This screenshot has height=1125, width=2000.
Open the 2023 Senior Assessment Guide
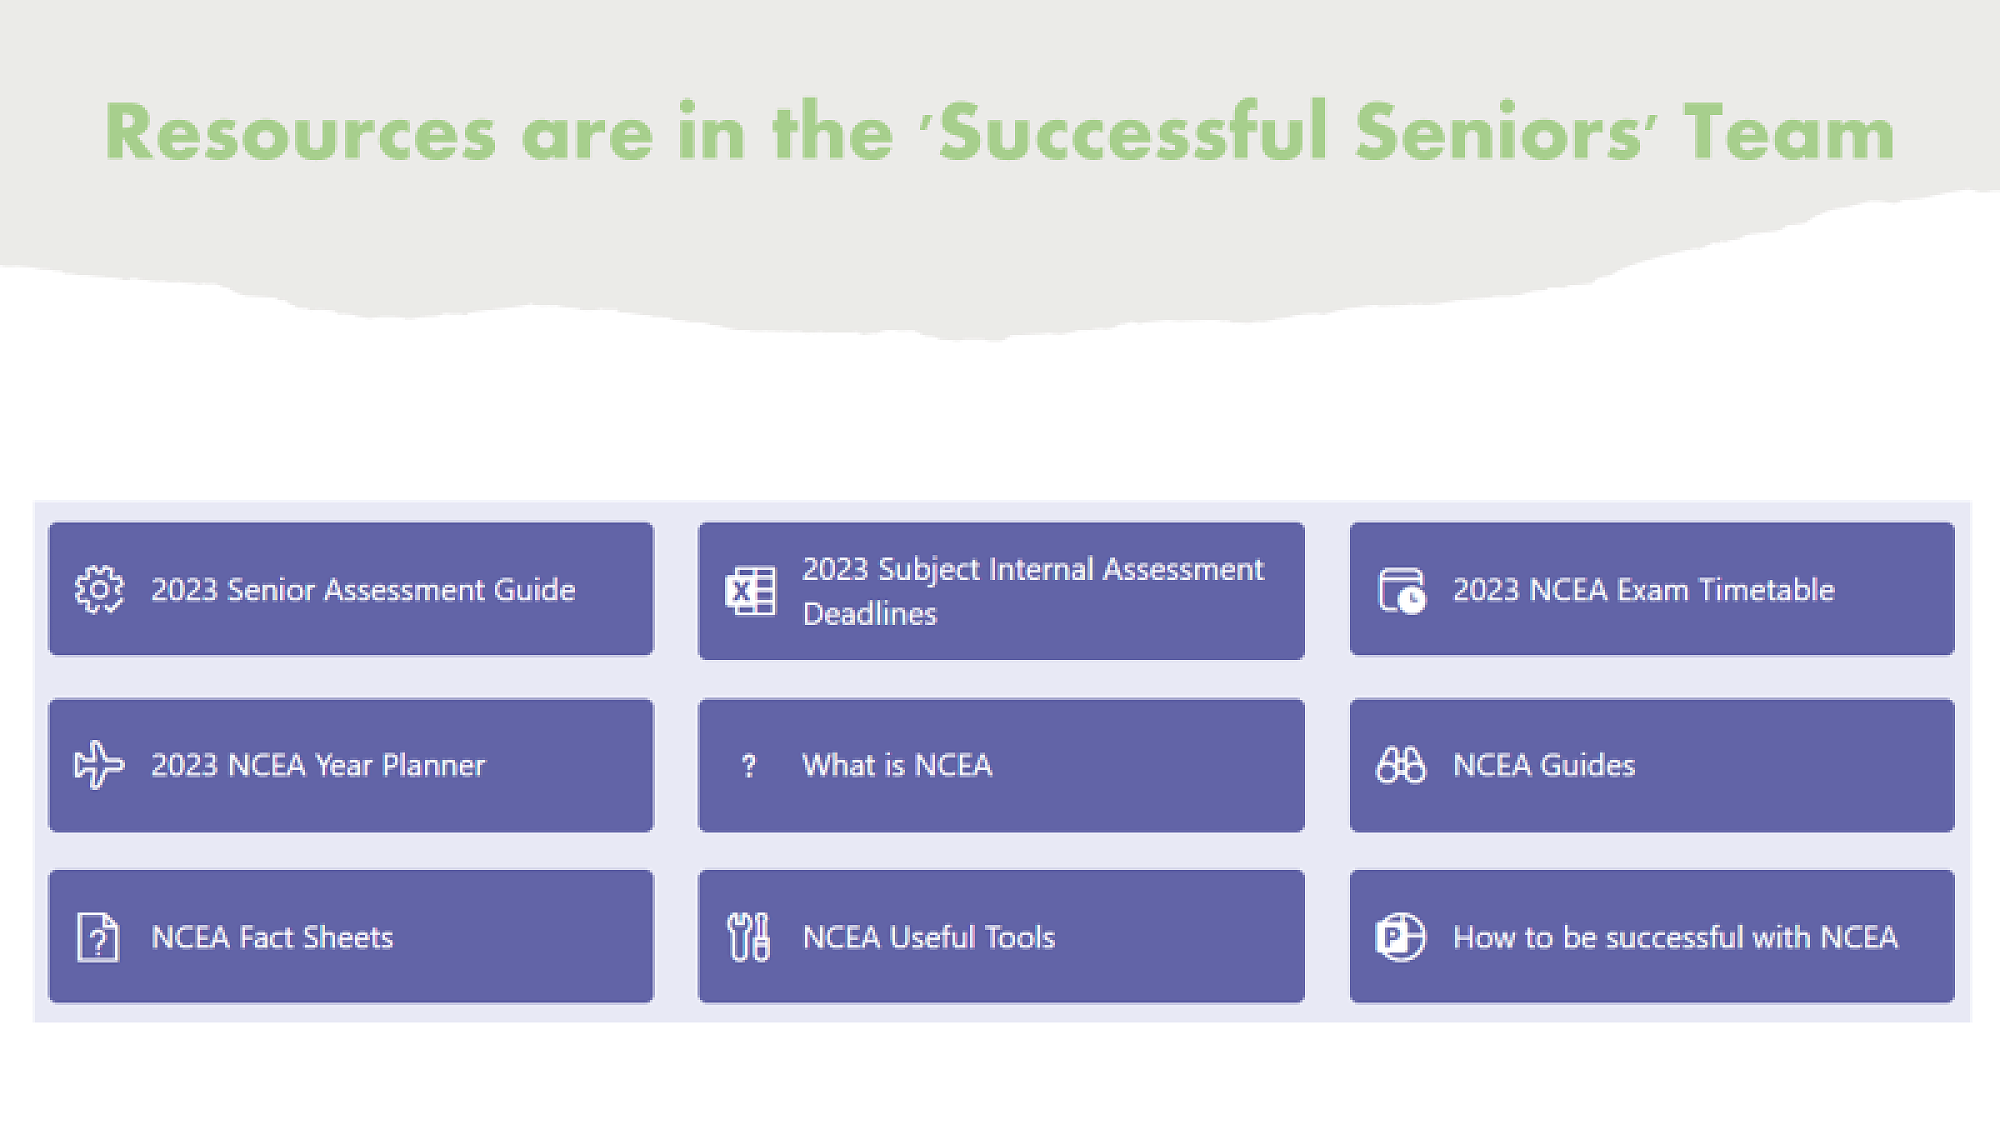(363, 590)
